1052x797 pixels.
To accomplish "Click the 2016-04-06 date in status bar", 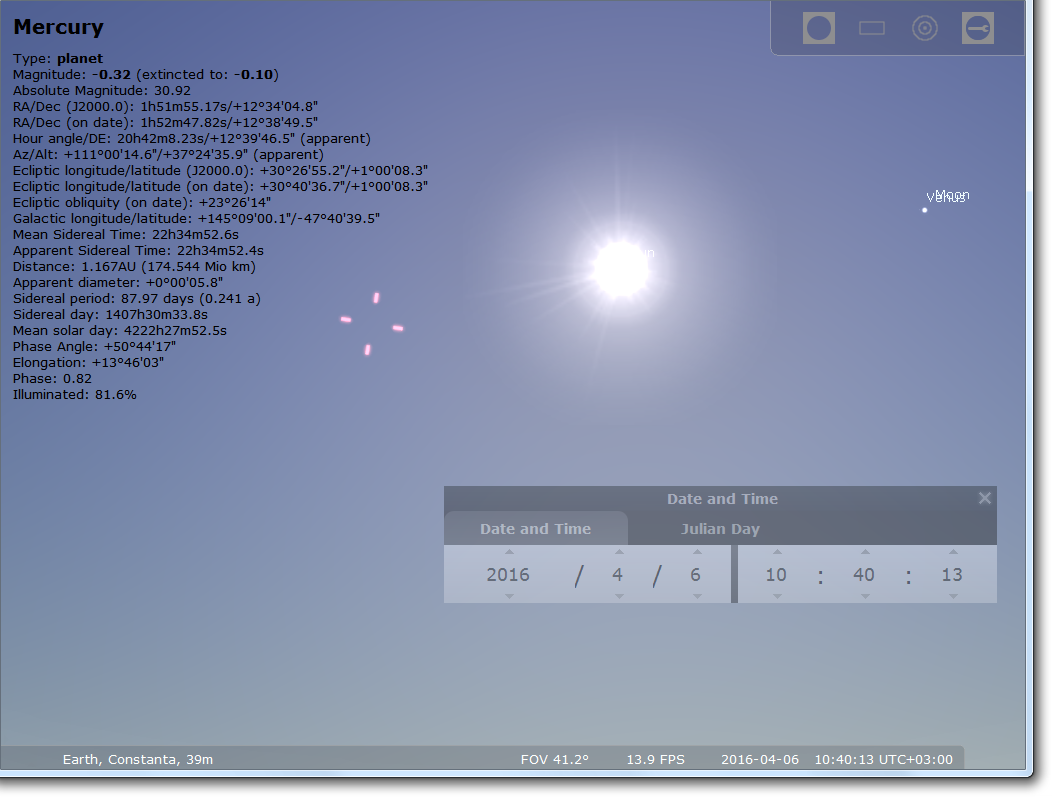I will (x=760, y=759).
